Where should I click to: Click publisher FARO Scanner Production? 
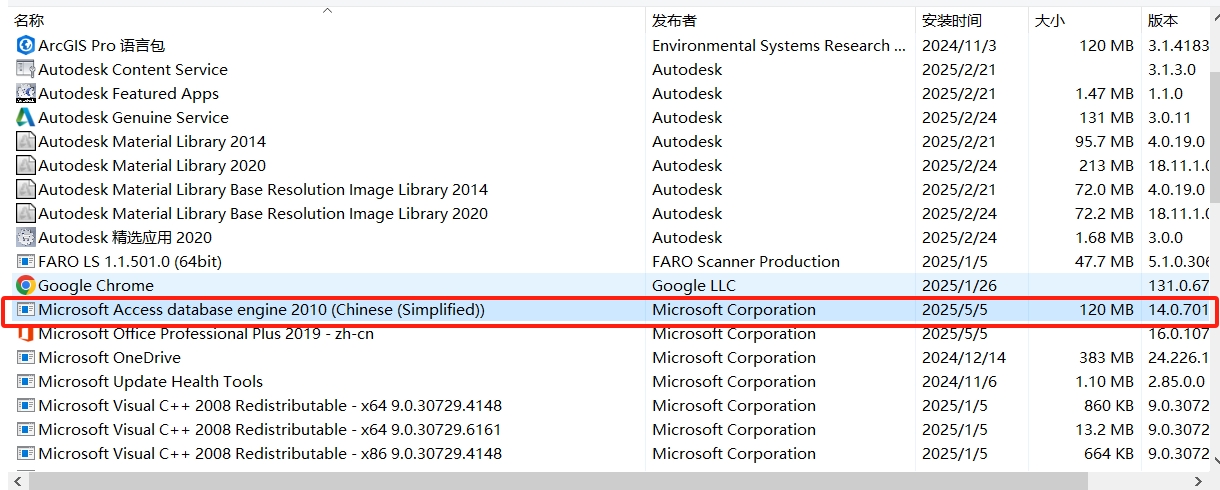[746, 261]
